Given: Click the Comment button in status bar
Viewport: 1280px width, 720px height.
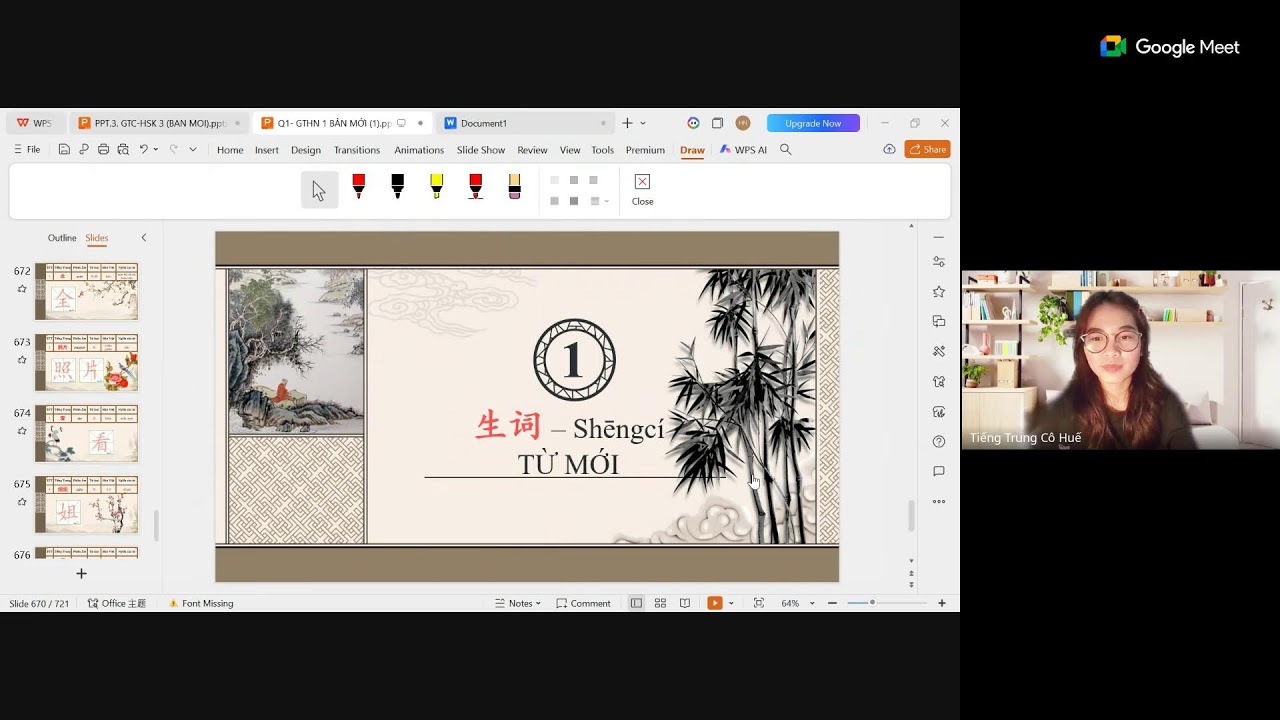Looking at the screenshot, I should (583, 604).
